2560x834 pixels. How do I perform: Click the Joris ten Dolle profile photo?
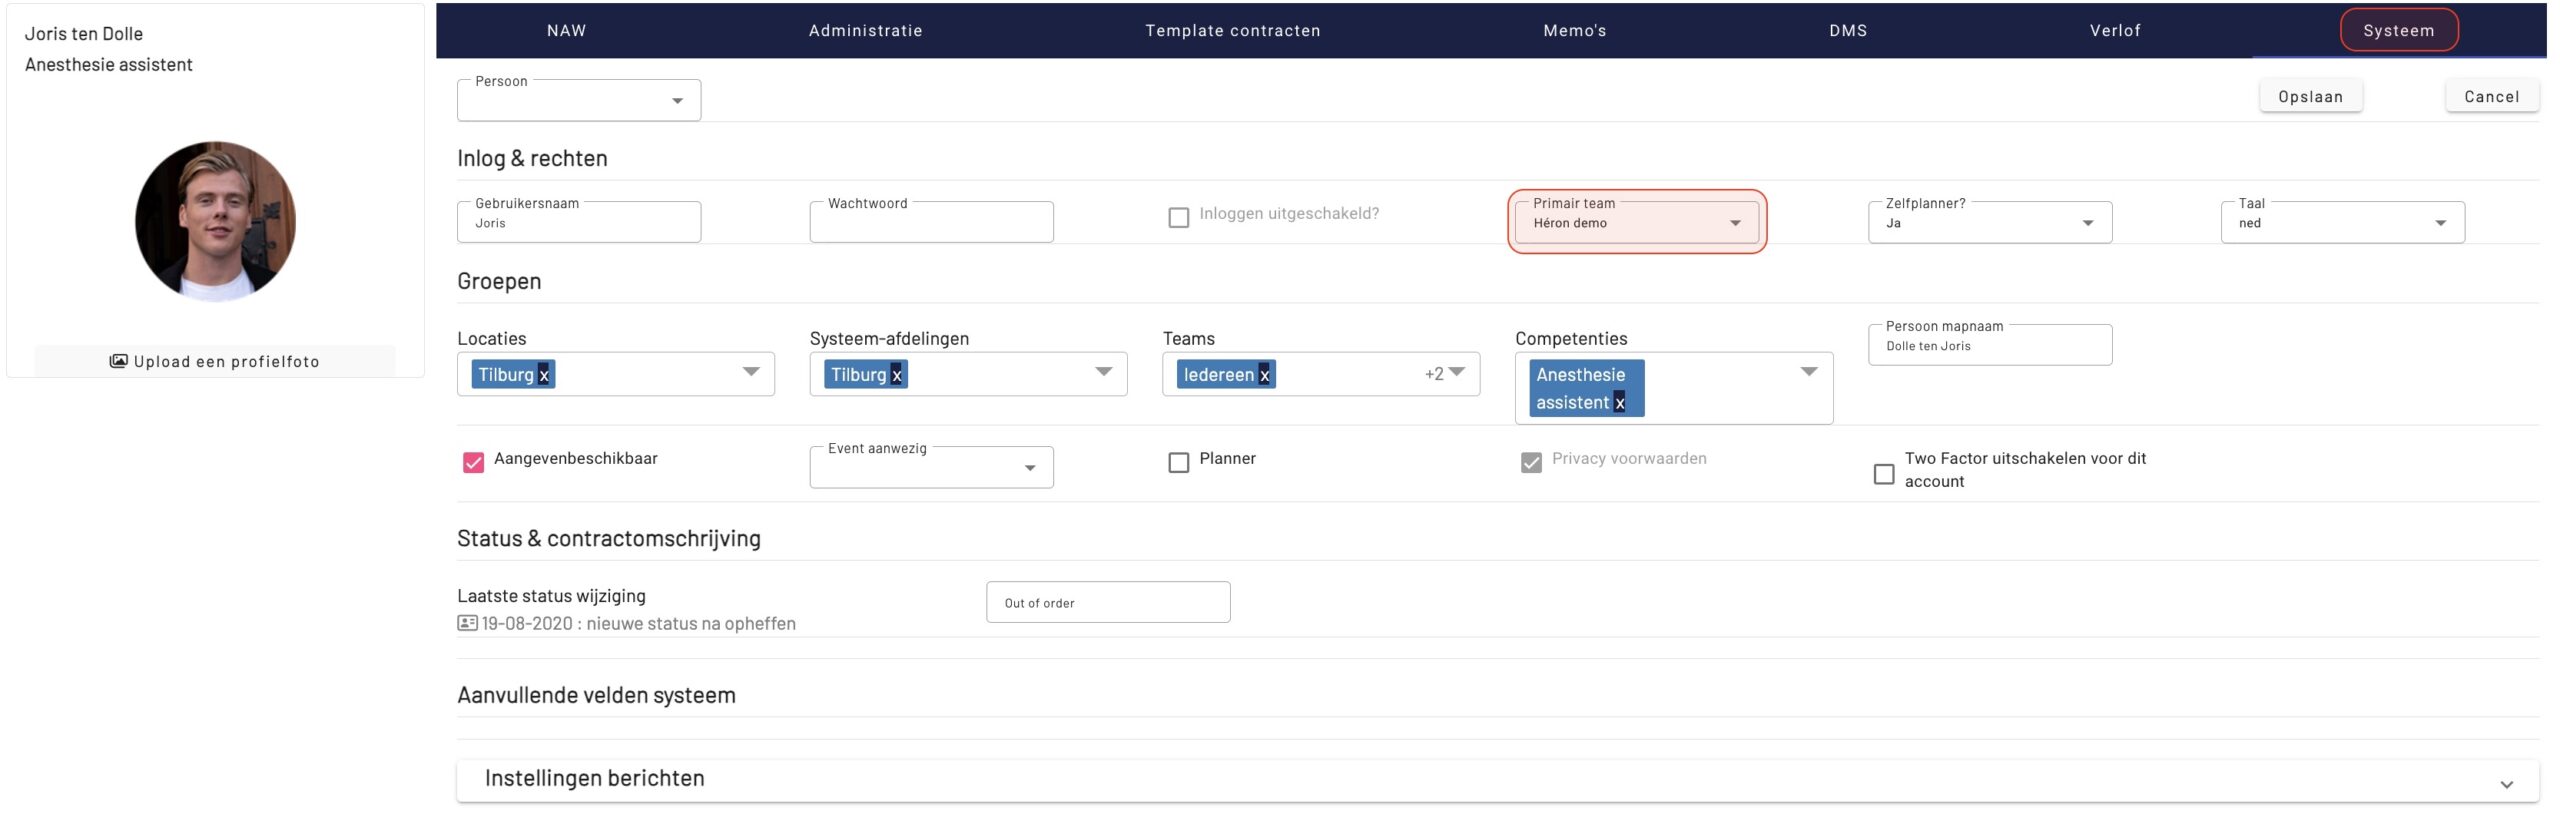[215, 221]
